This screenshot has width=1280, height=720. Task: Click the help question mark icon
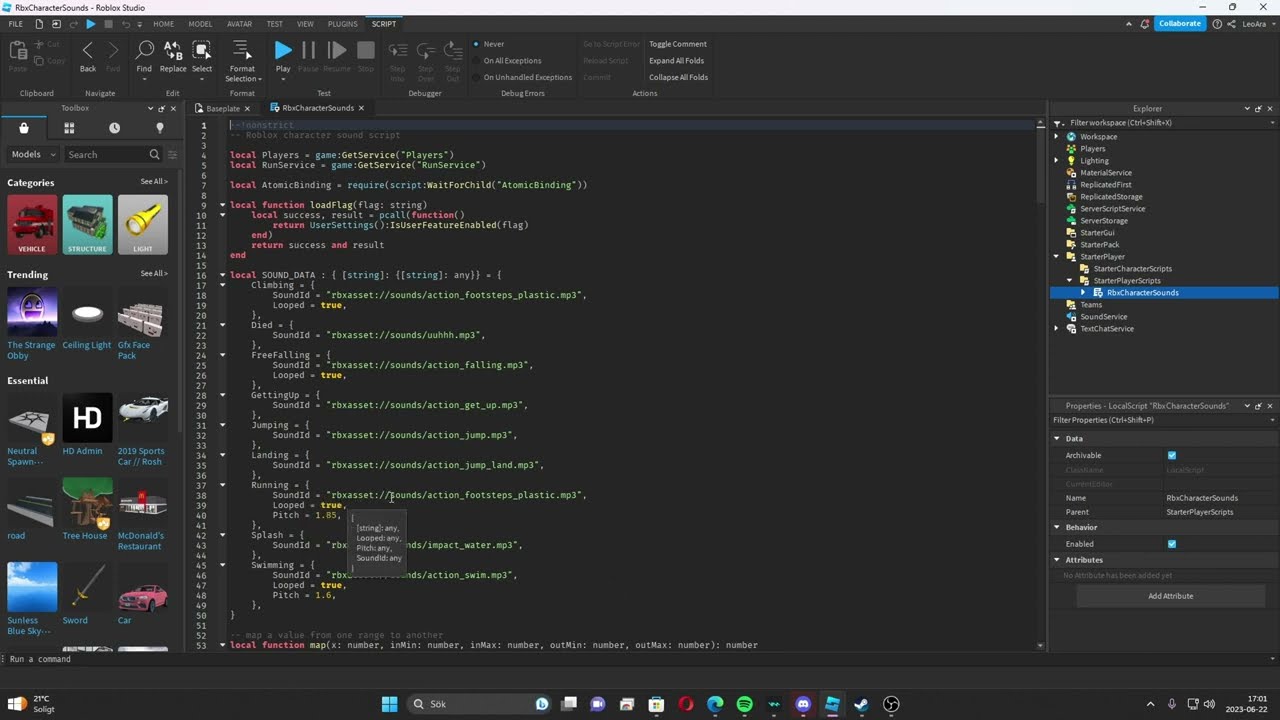coord(1217,24)
